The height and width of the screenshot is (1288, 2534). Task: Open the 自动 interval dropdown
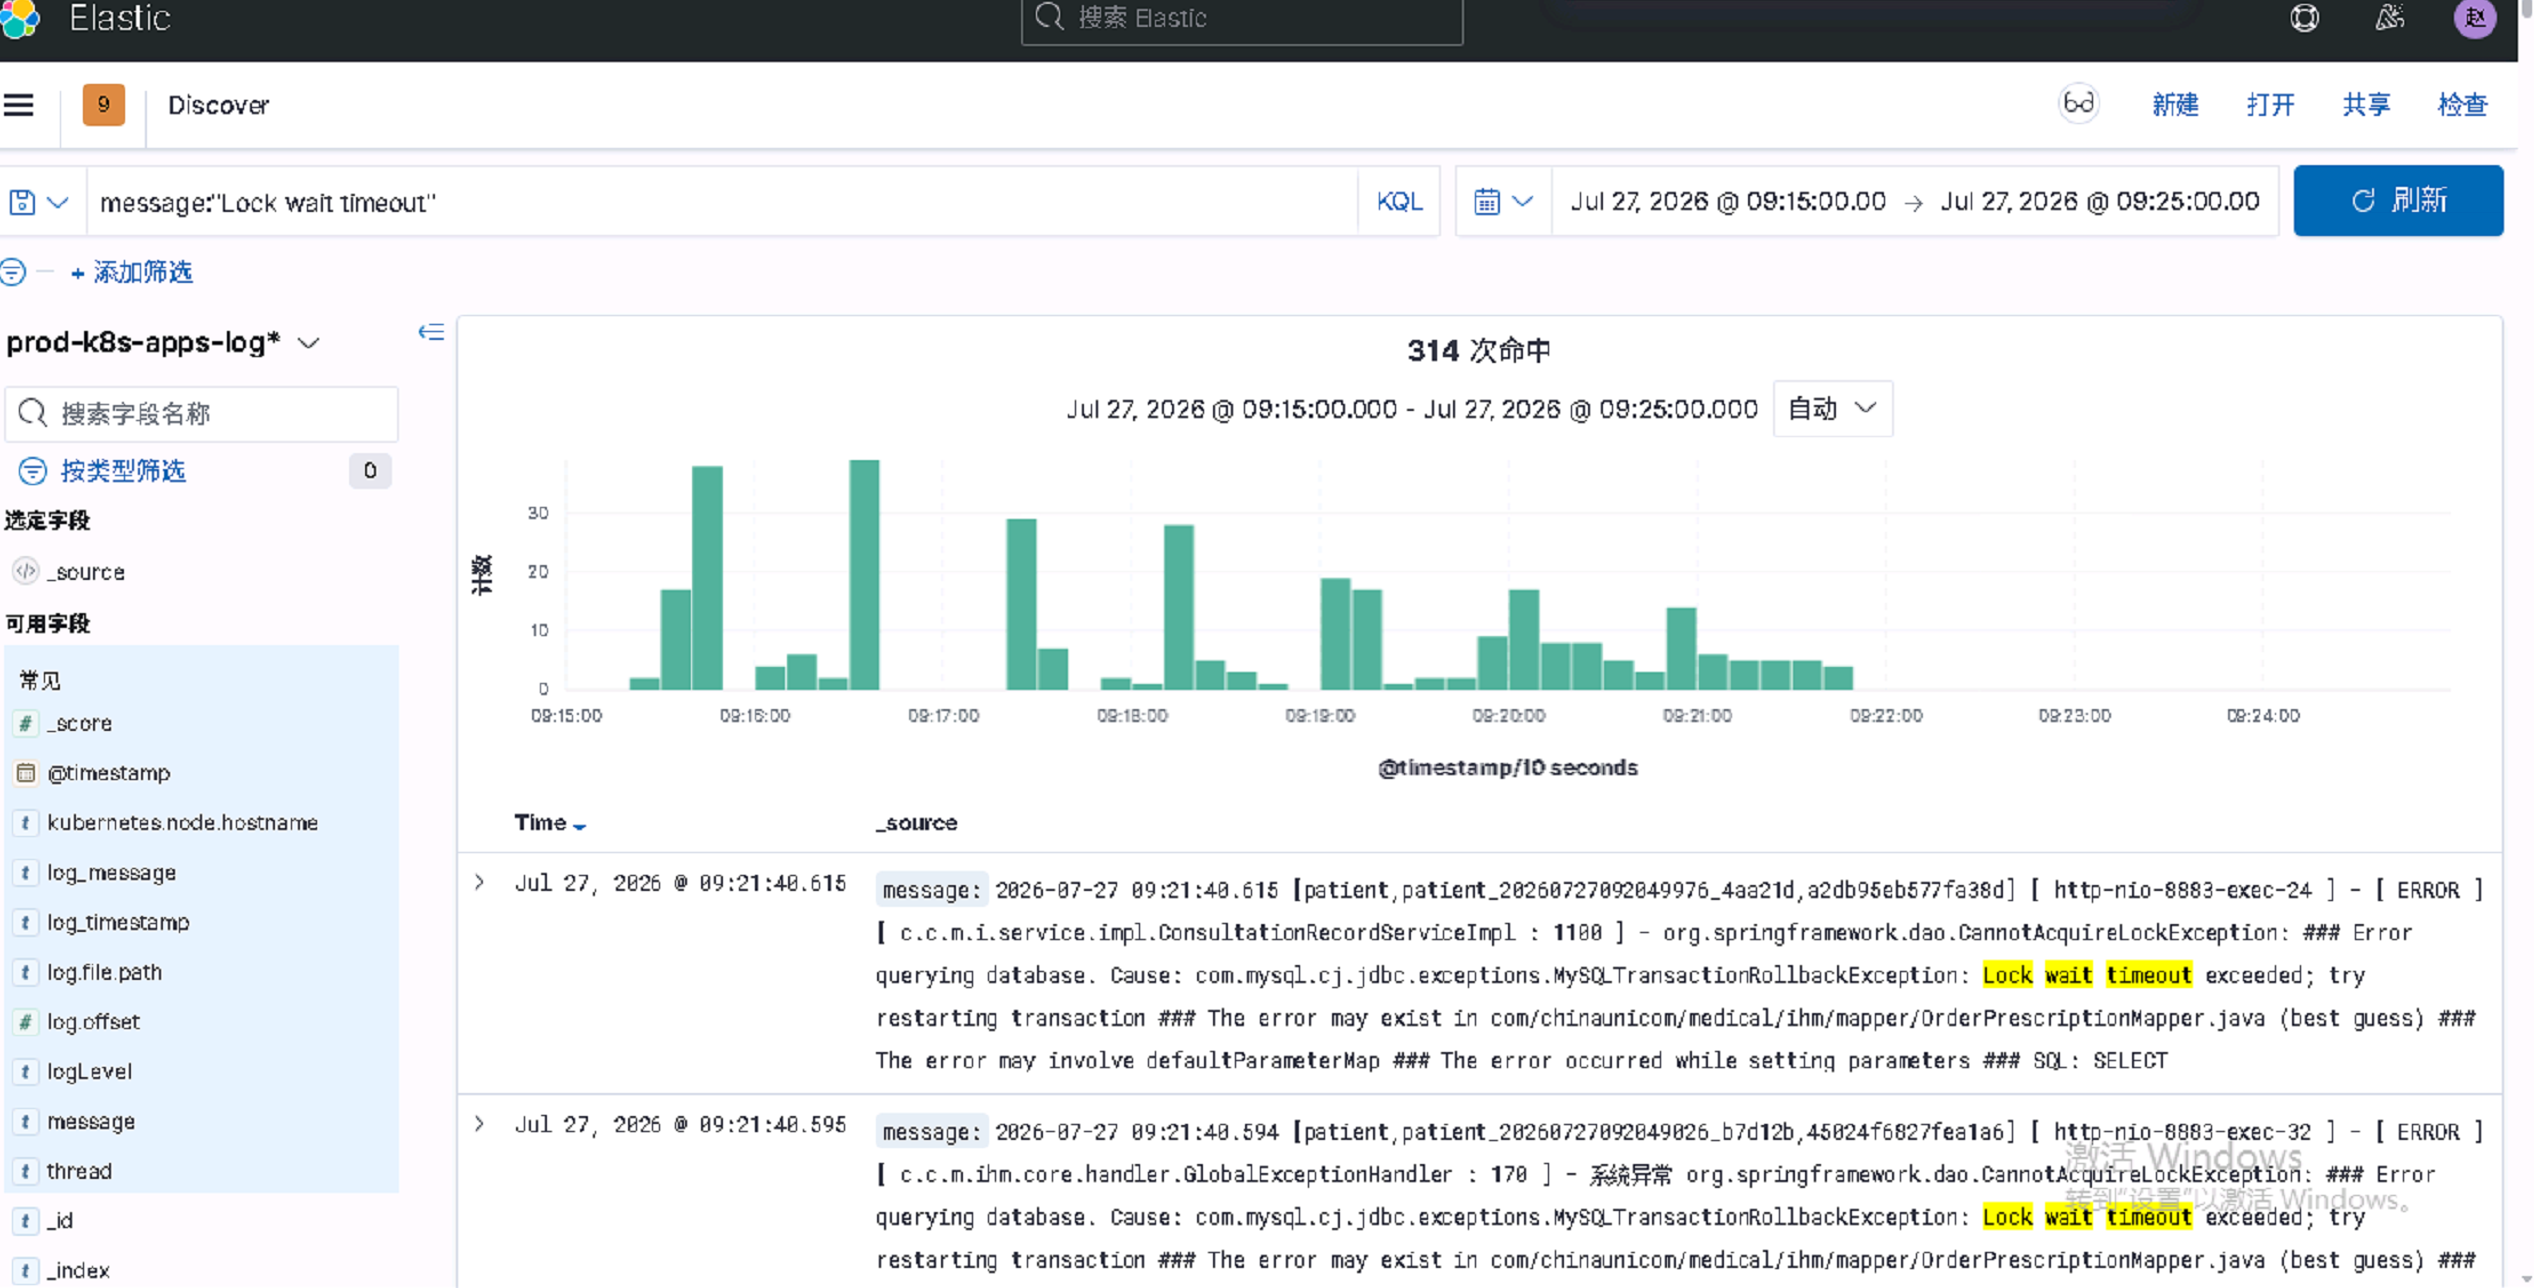pos(1832,408)
